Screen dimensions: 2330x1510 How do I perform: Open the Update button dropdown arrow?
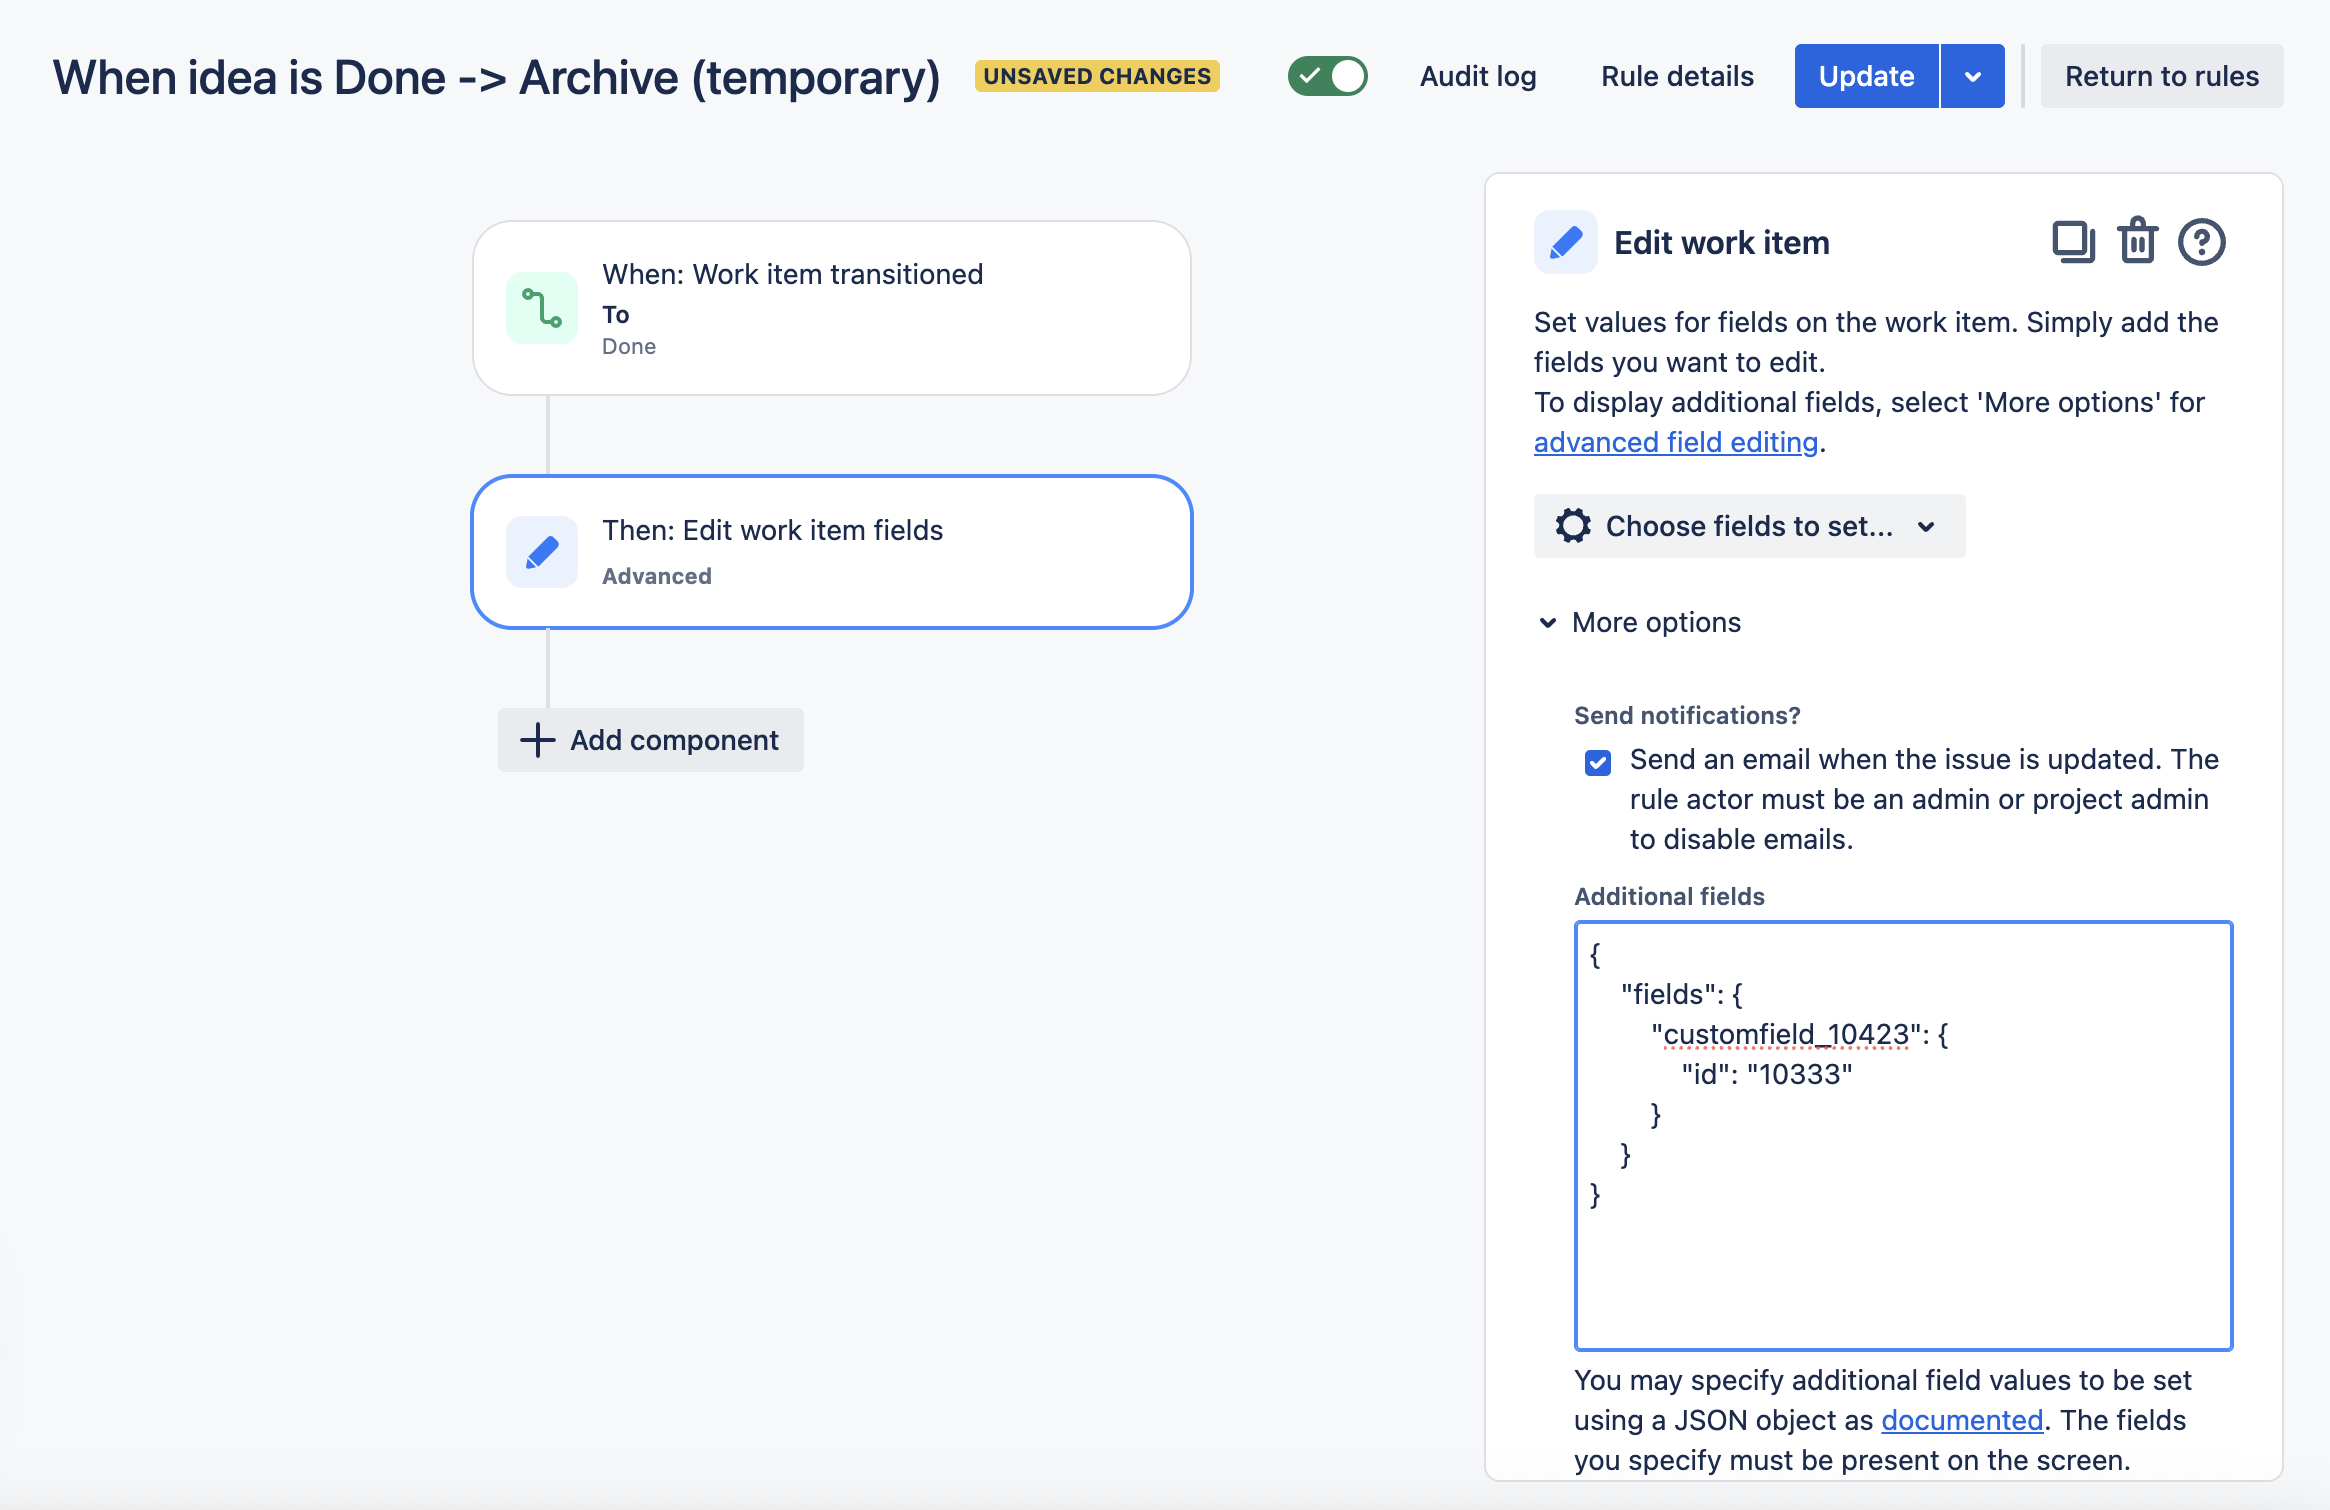click(x=1973, y=75)
